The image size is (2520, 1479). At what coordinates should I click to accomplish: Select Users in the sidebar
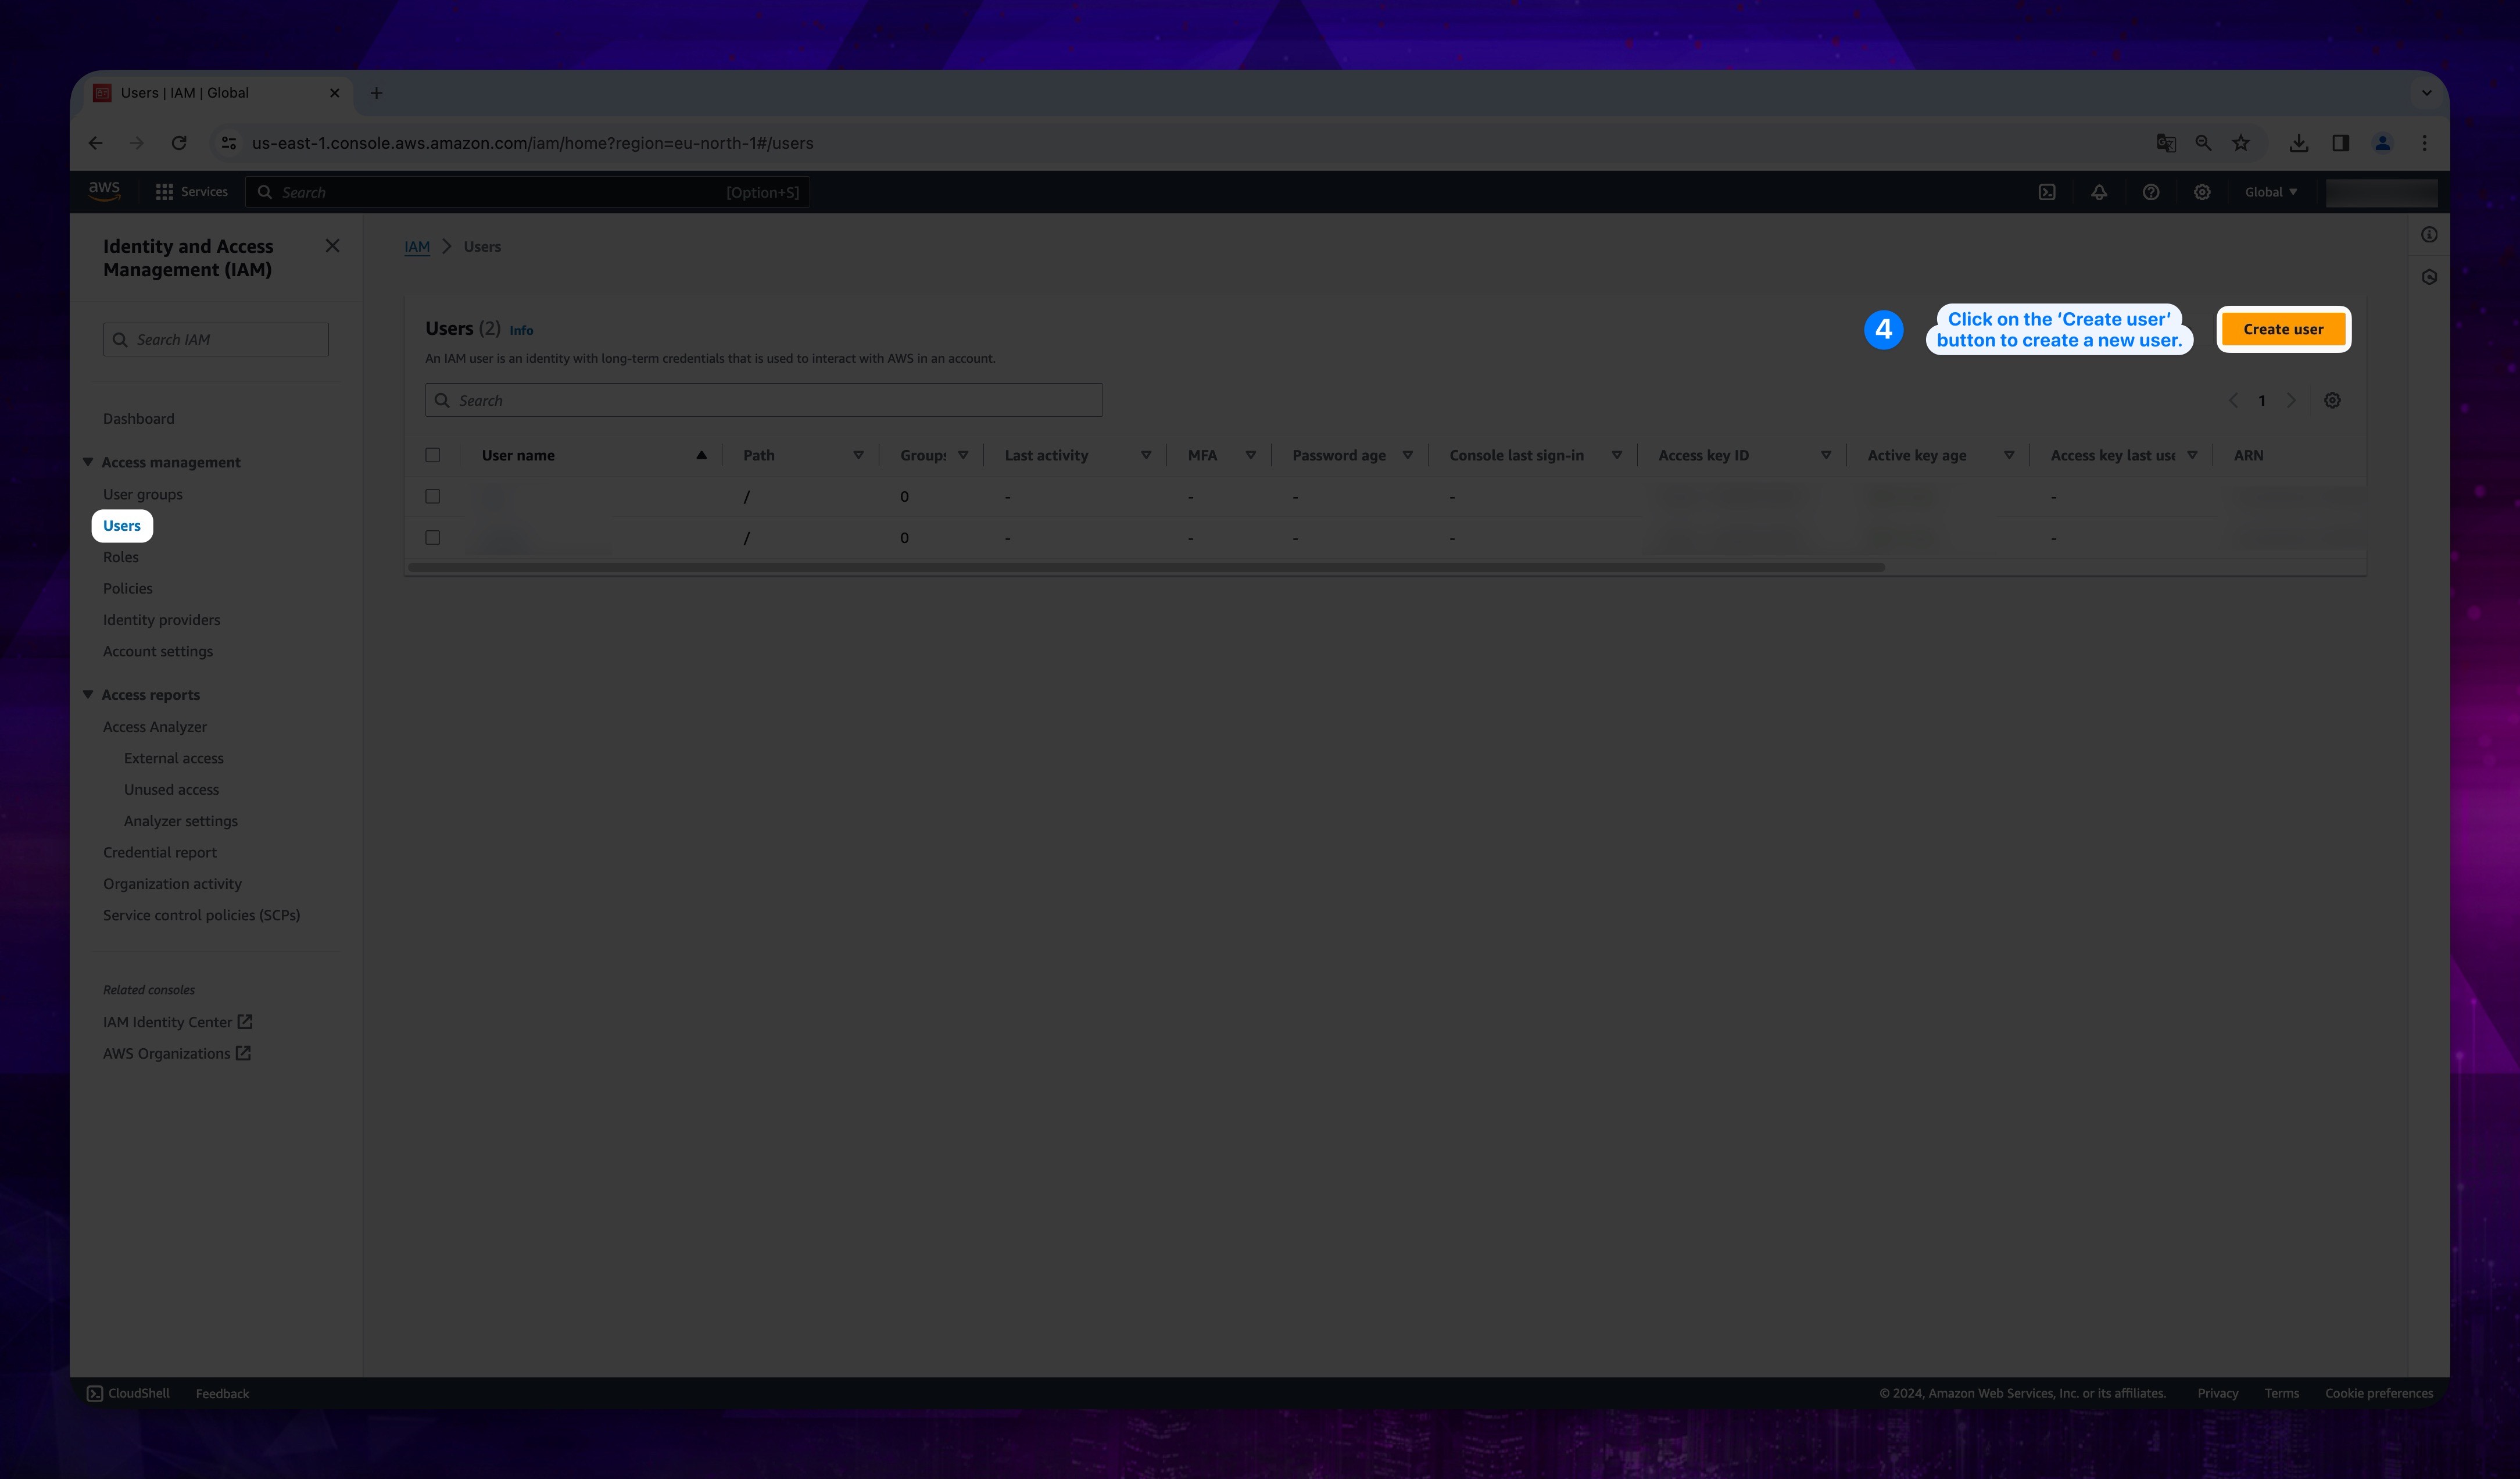tap(122, 525)
